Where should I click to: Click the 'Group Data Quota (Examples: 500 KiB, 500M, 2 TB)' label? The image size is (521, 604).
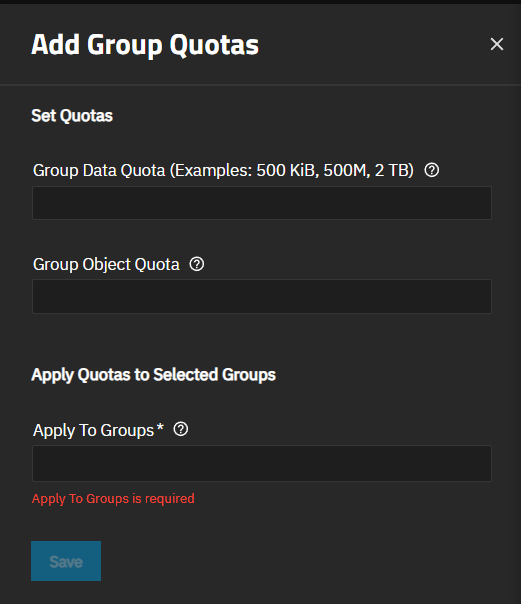point(223,170)
